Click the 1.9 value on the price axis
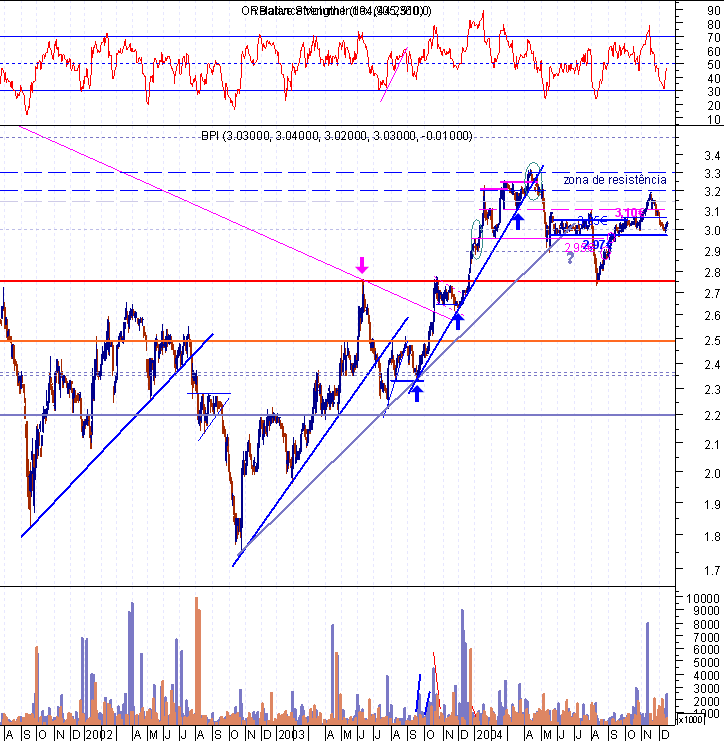This screenshot has width=724, height=741. 712,505
